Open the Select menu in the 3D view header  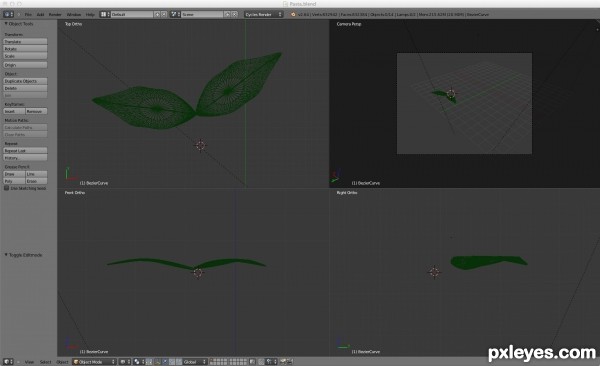pyautogui.click(x=46, y=362)
